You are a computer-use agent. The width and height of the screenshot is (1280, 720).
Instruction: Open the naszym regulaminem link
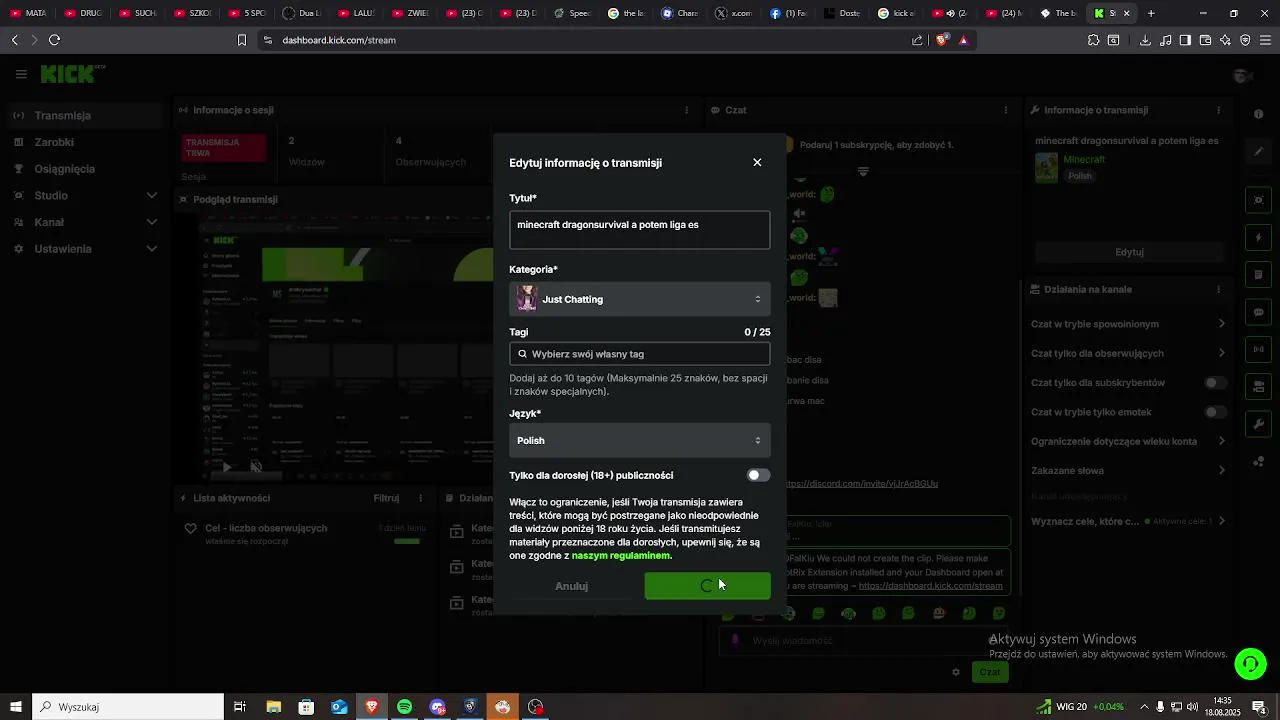tap(621, 556)
